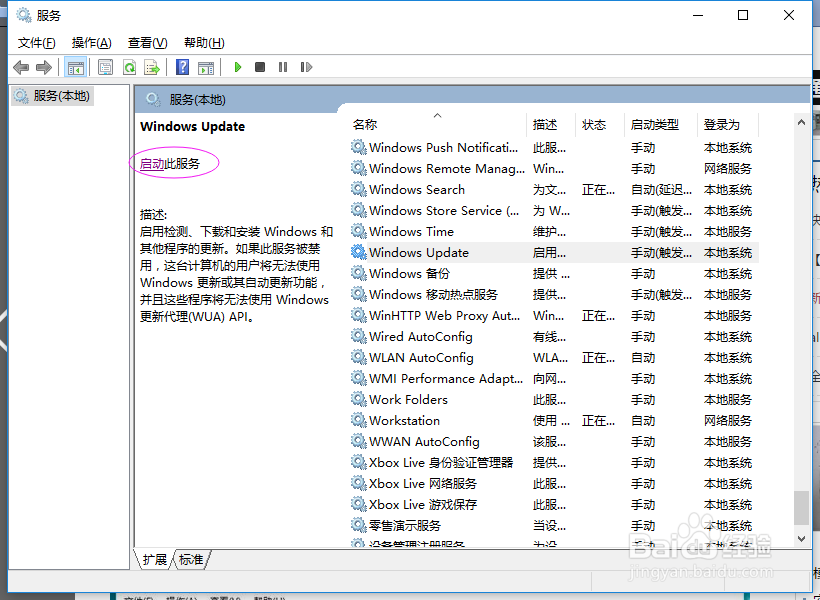820x600 pixels.
Task: Toggle the action pane visibility icon
Action: coord(207,67)
